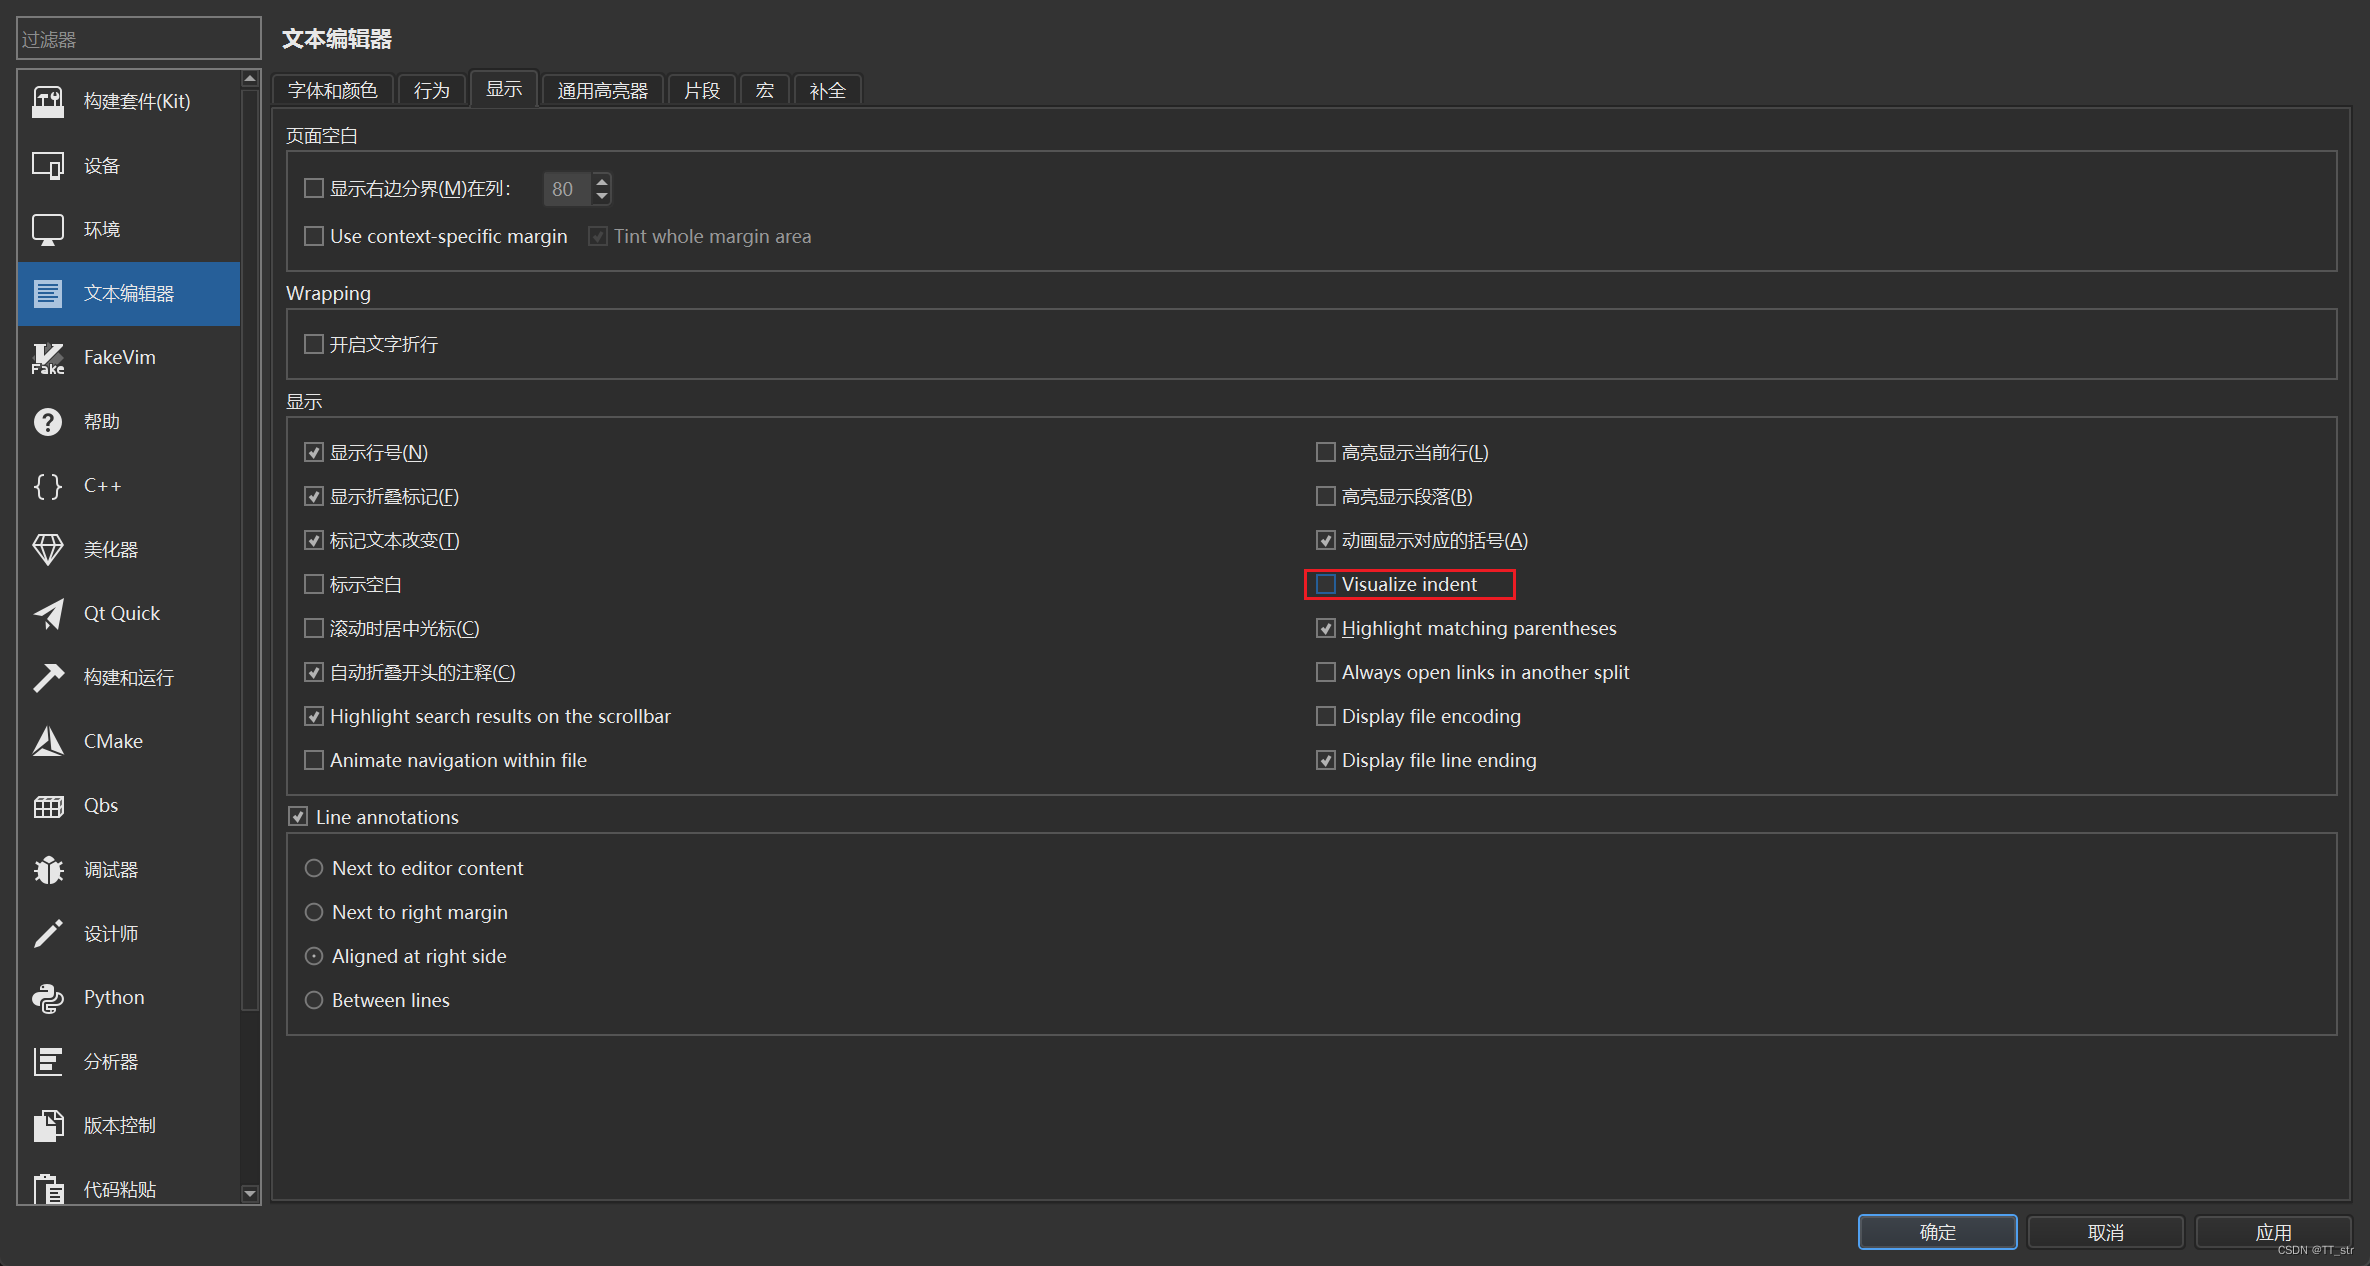
Task: Click the margin column value 80 field
Action: tap(567, 189)
